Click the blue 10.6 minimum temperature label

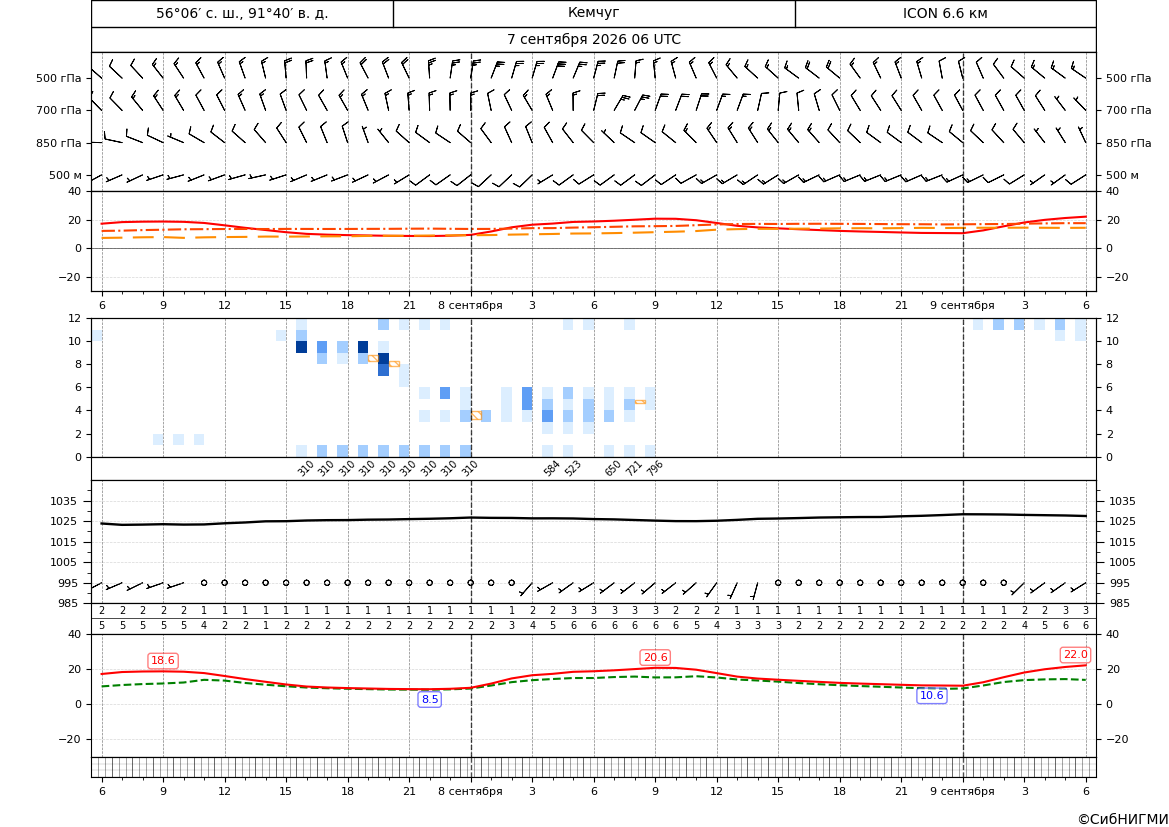(x=931, y=696)
